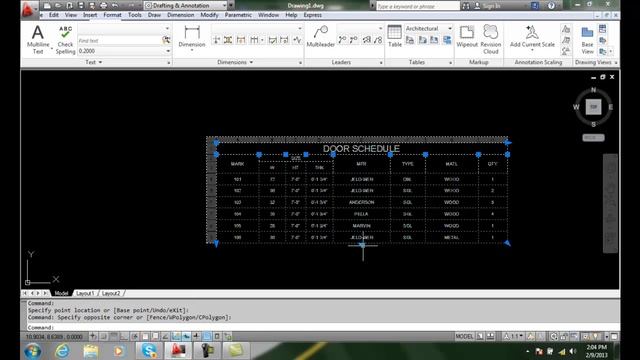Click the dimension tool with the wavy line icon
Image resolution: width=640 pixels, height=360 pixels.
click(297, 40)
